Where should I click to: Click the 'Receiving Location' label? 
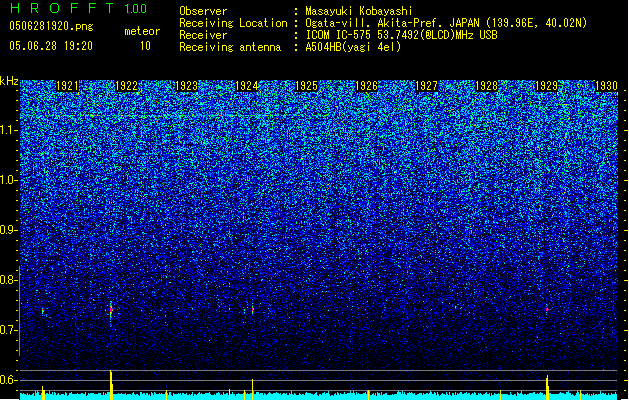click(233, 23)
